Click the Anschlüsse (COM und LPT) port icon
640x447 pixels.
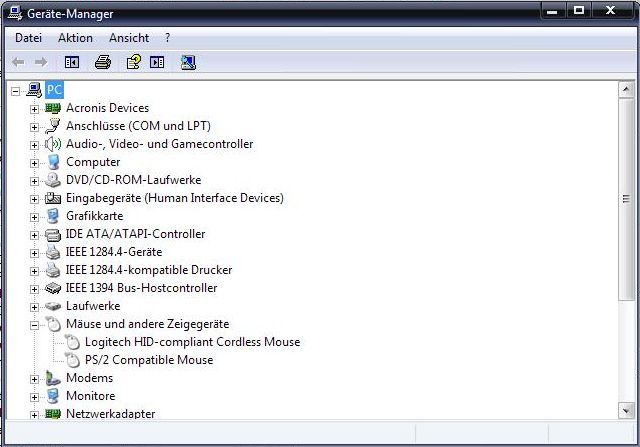coord(53,126)
